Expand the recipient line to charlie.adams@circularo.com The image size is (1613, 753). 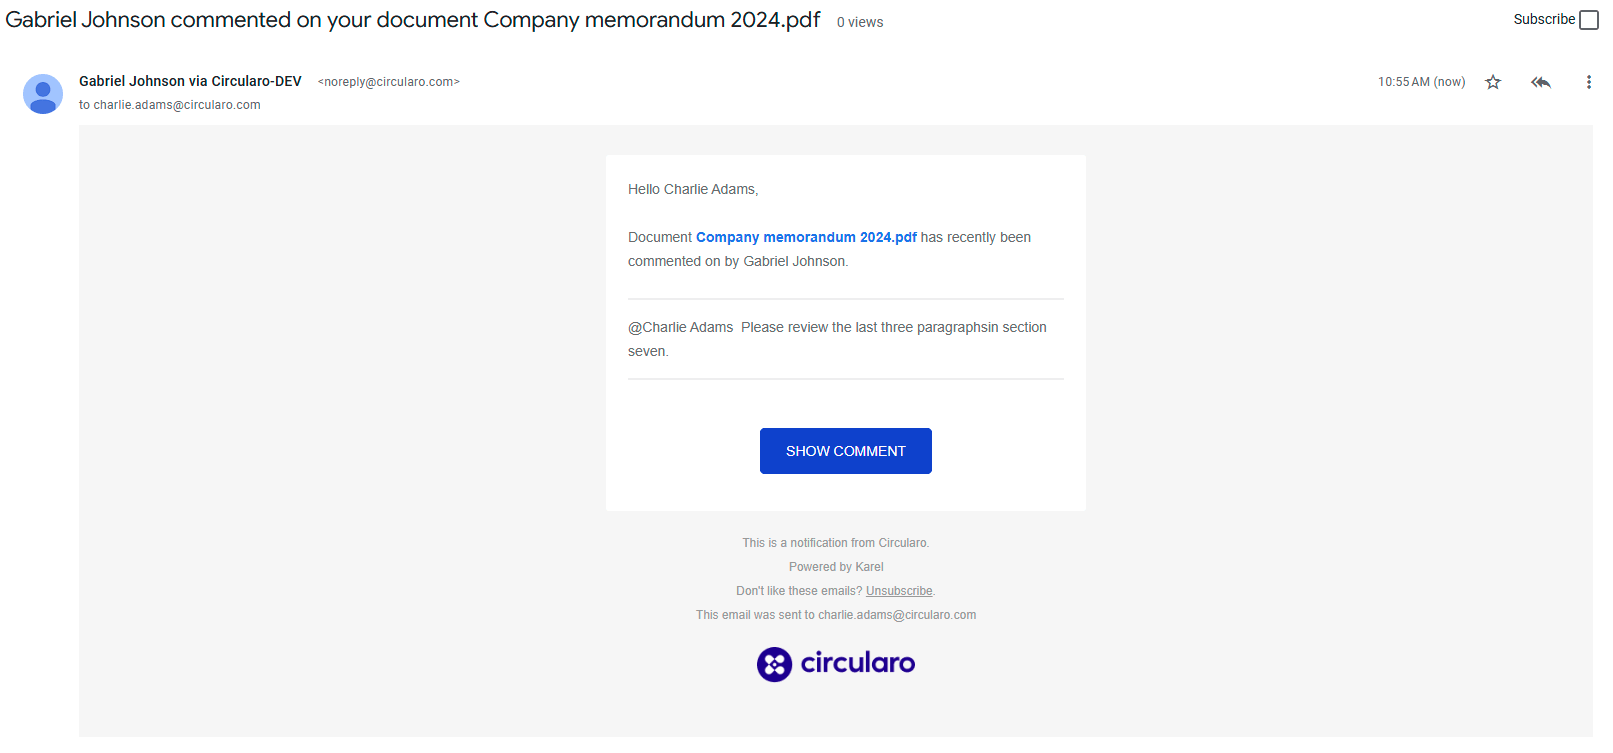tap(170, 105)
